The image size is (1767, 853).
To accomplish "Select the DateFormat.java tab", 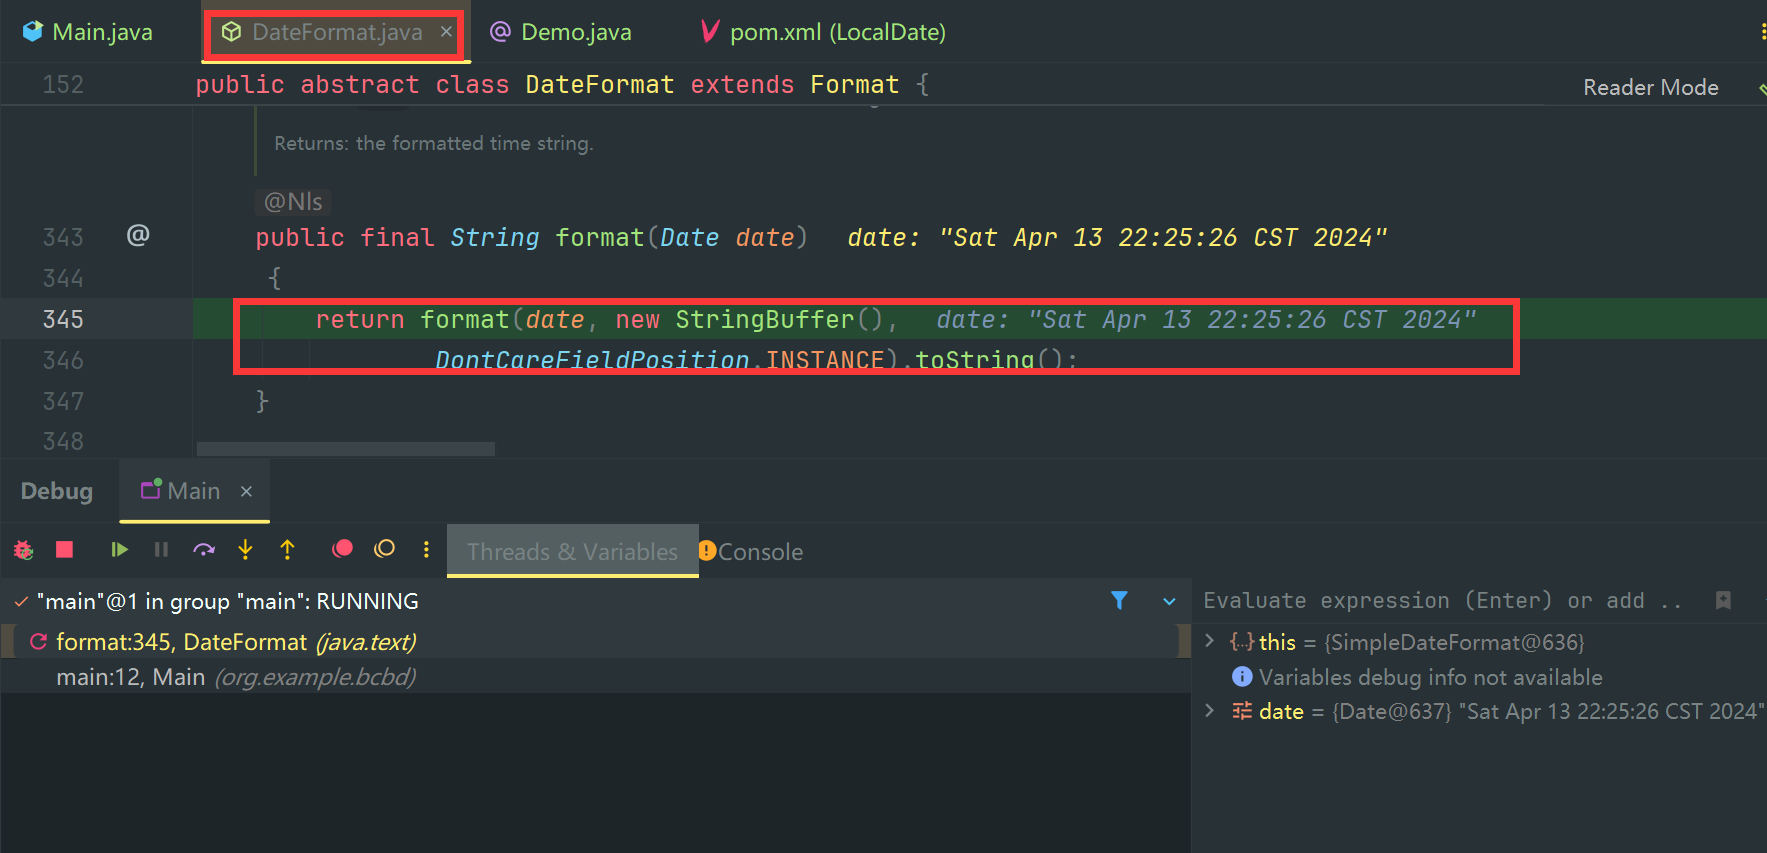I will point(337,32).
